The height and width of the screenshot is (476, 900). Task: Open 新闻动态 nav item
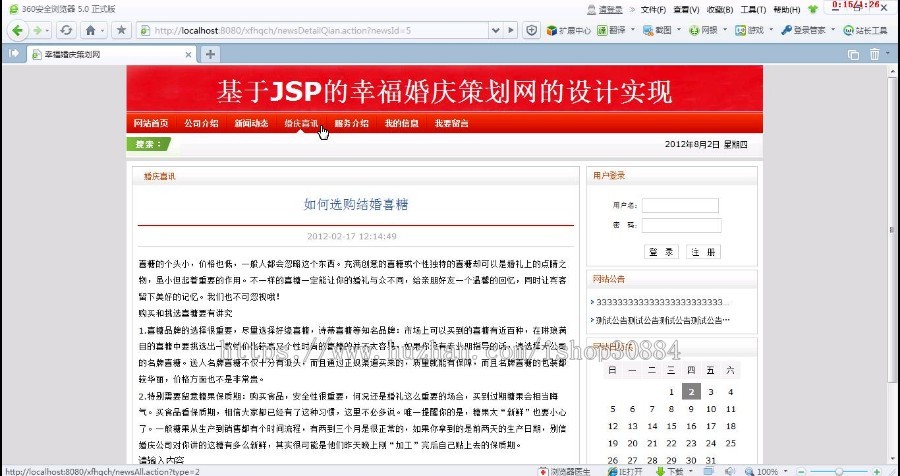click(x=251, y=123)
